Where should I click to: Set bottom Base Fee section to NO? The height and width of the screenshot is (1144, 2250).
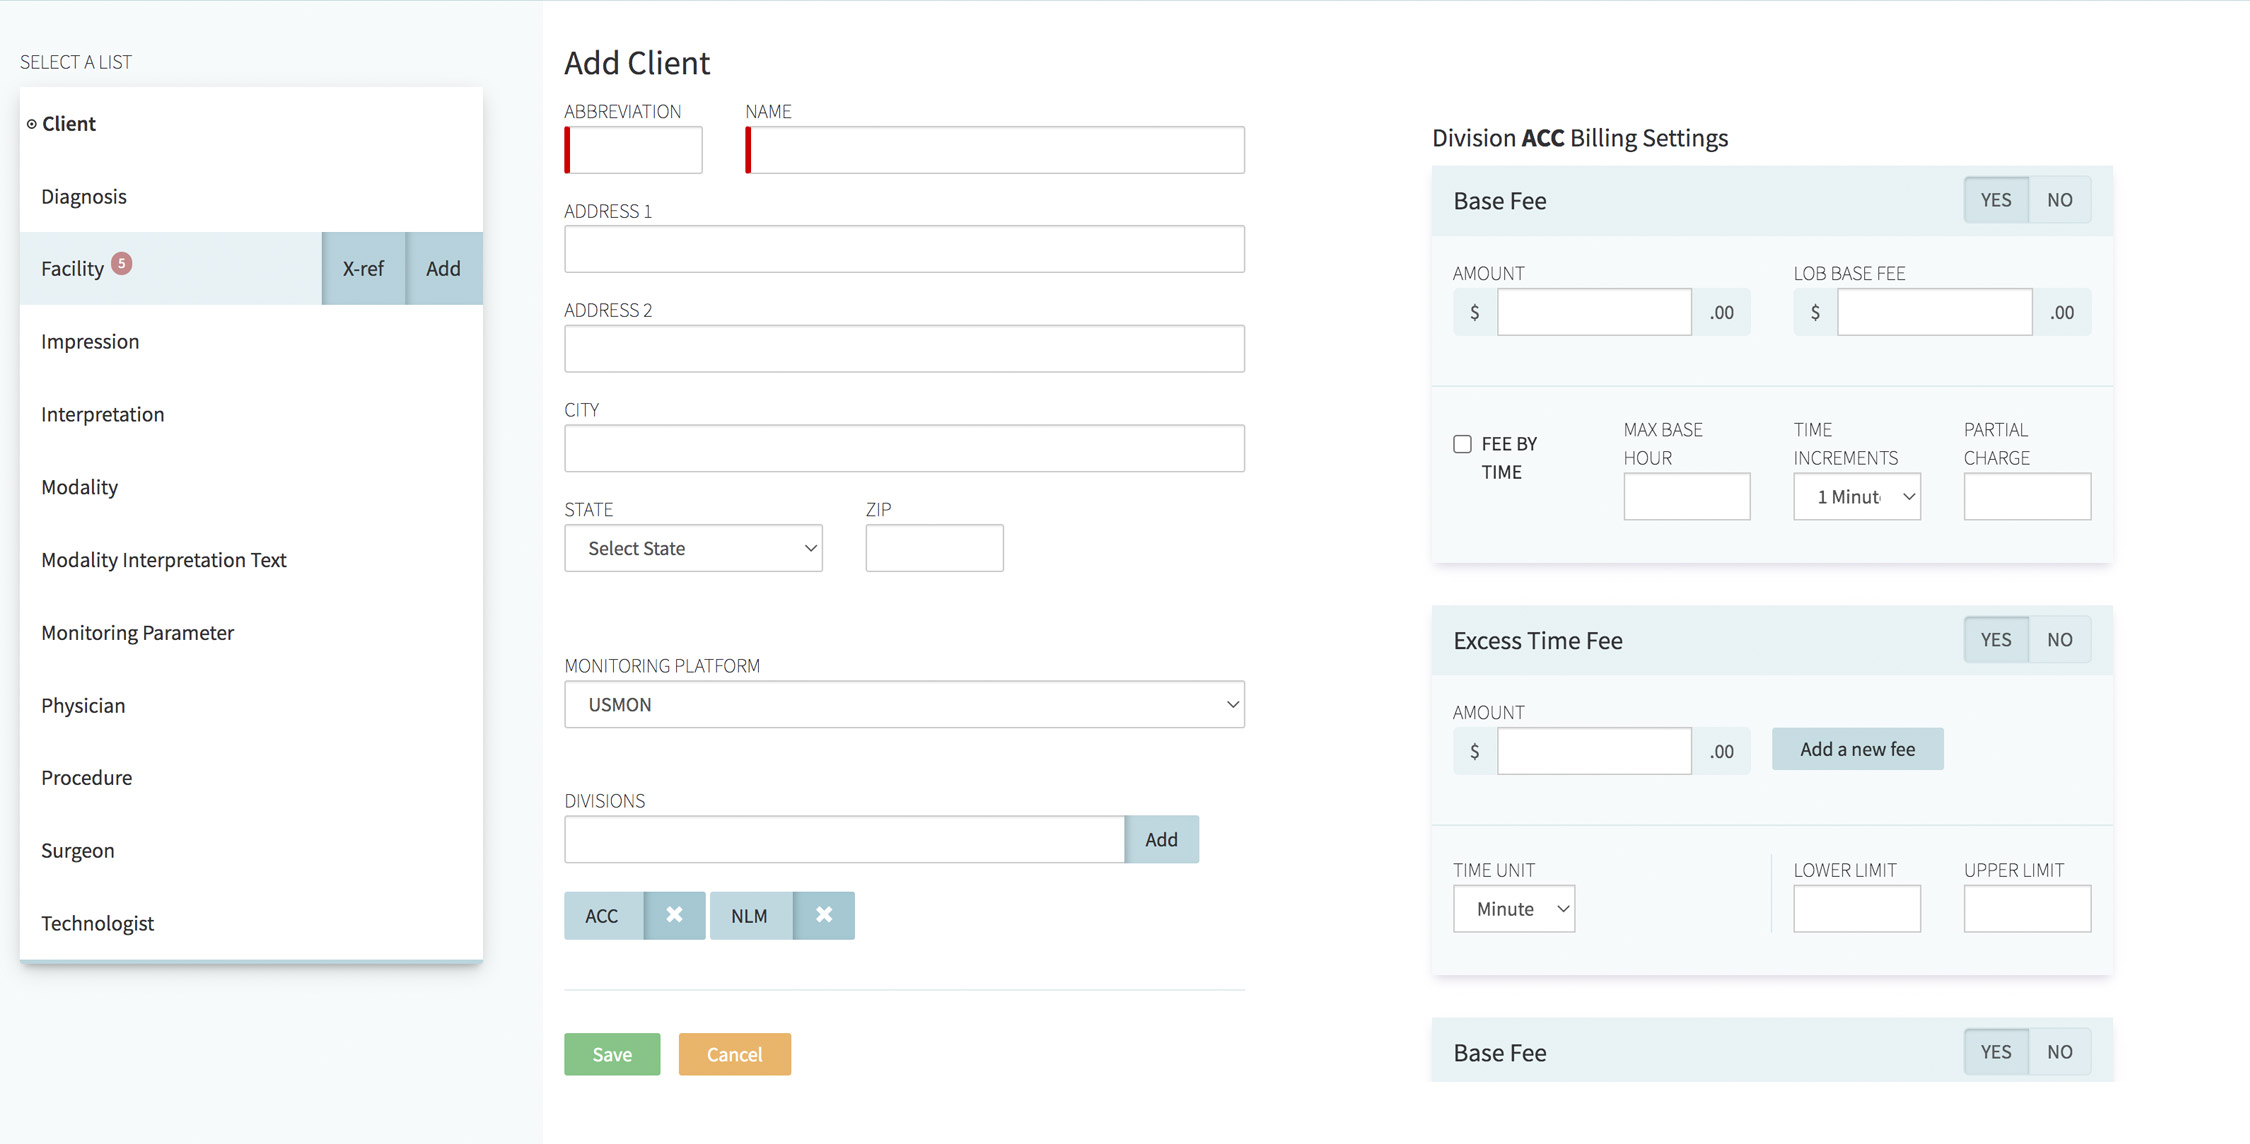2059,1051
